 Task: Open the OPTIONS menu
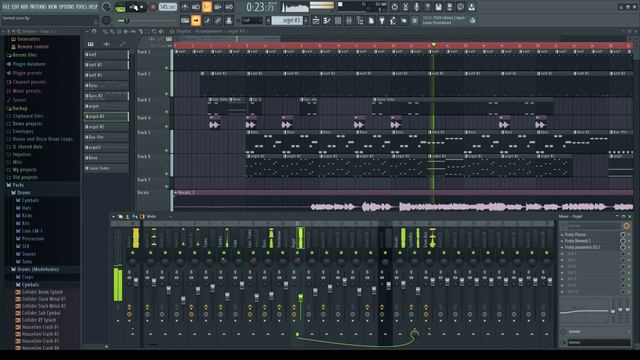(x=67, y=7)
